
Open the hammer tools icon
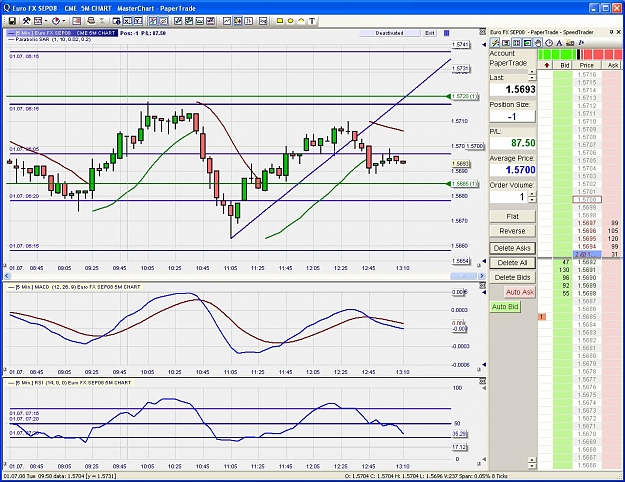point(26,21)
